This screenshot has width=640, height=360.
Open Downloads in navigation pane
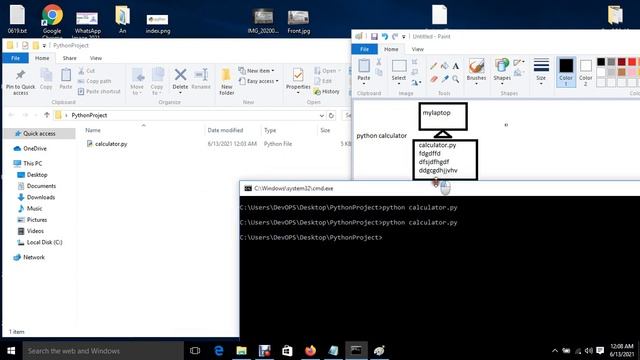click(x=40, y=197)
